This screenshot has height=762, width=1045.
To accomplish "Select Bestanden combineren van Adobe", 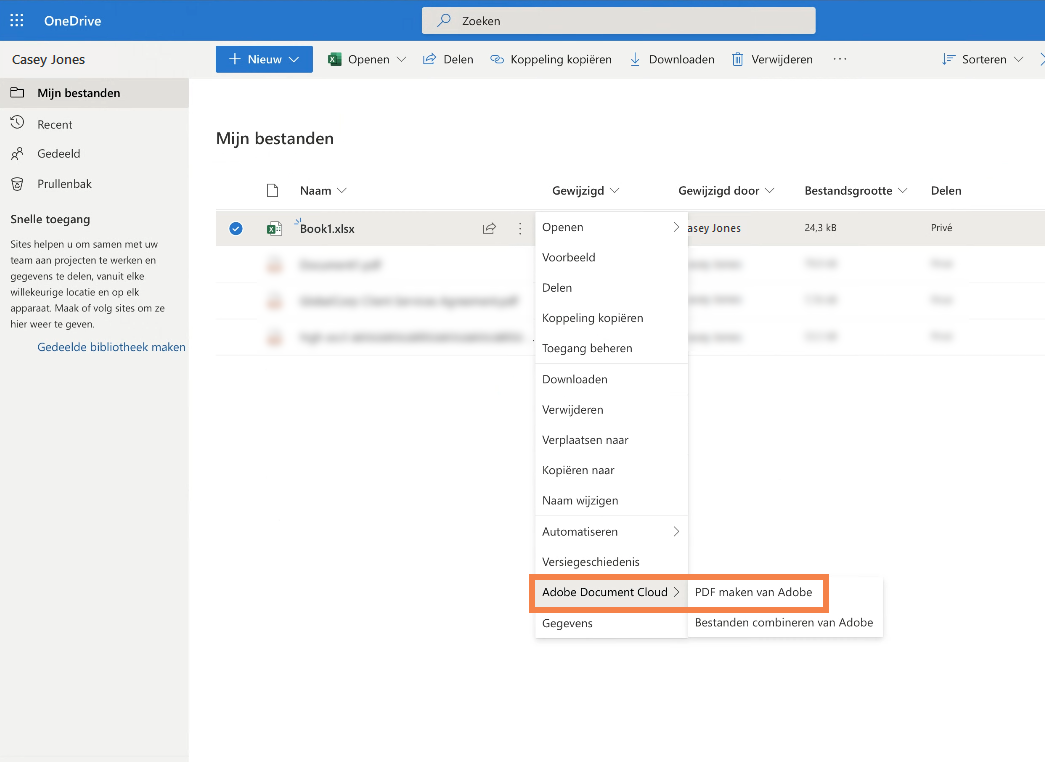I will (785, 623).
